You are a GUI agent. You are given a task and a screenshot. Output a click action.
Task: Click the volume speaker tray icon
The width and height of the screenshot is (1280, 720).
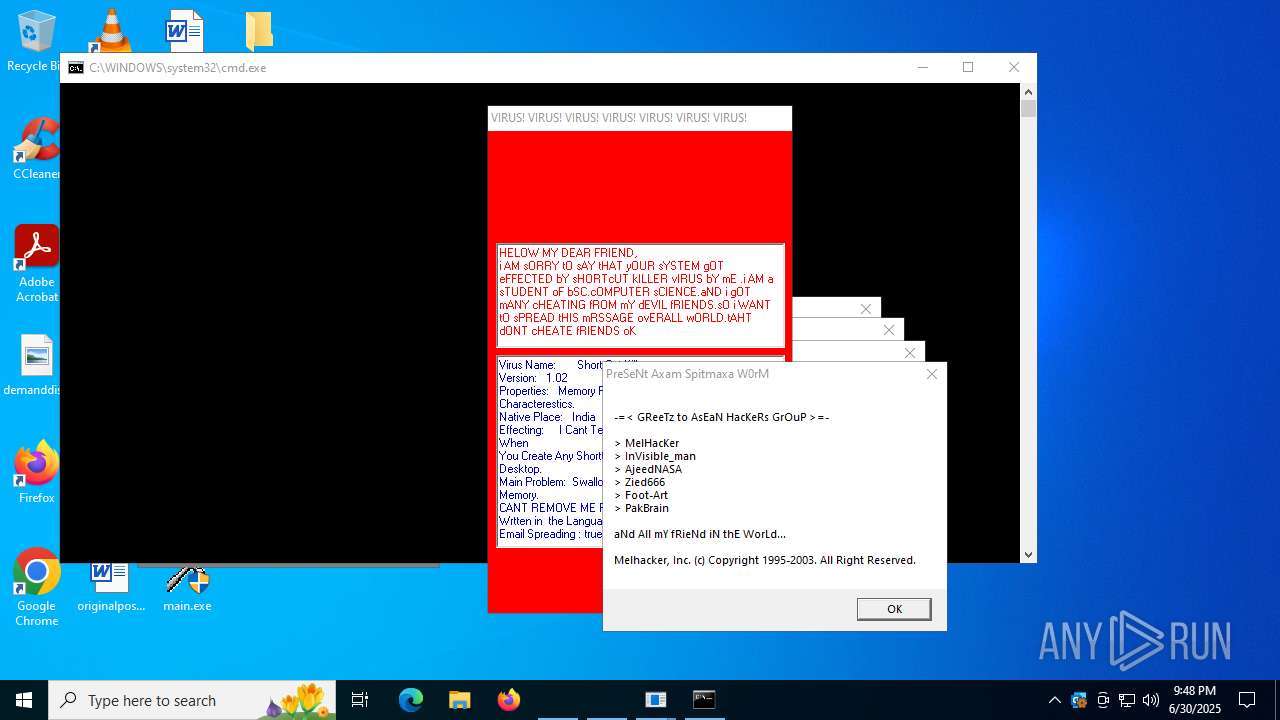coord(1151,700)
